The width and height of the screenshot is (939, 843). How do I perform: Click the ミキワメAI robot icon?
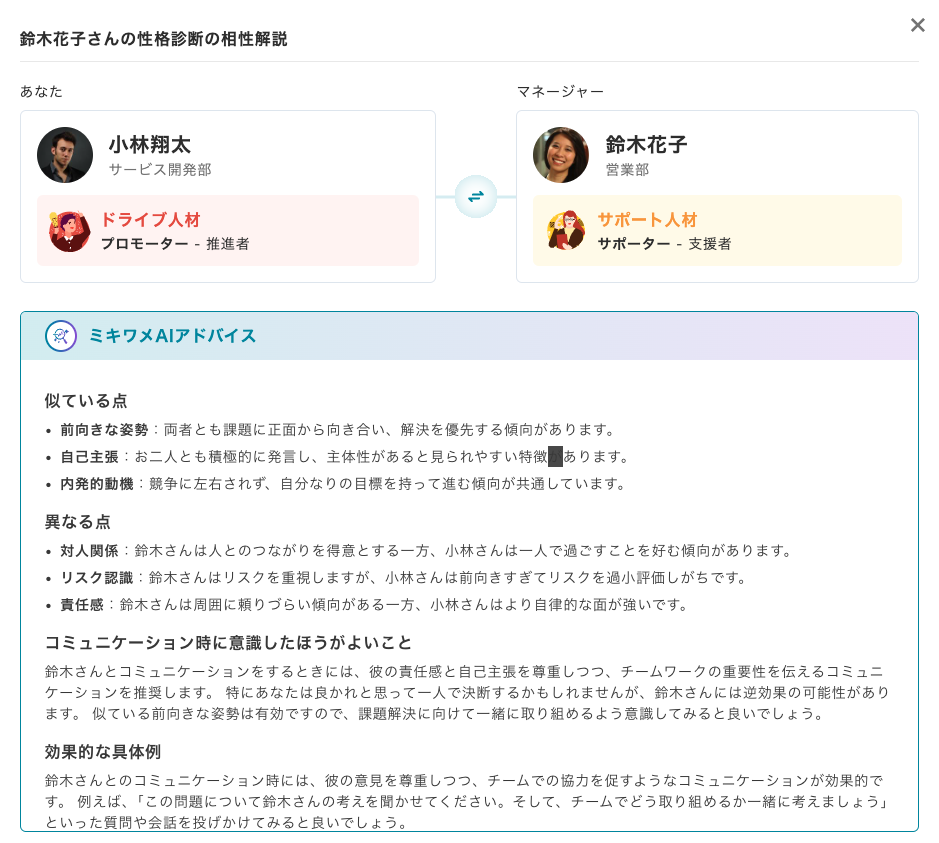(x=61, y=336)
